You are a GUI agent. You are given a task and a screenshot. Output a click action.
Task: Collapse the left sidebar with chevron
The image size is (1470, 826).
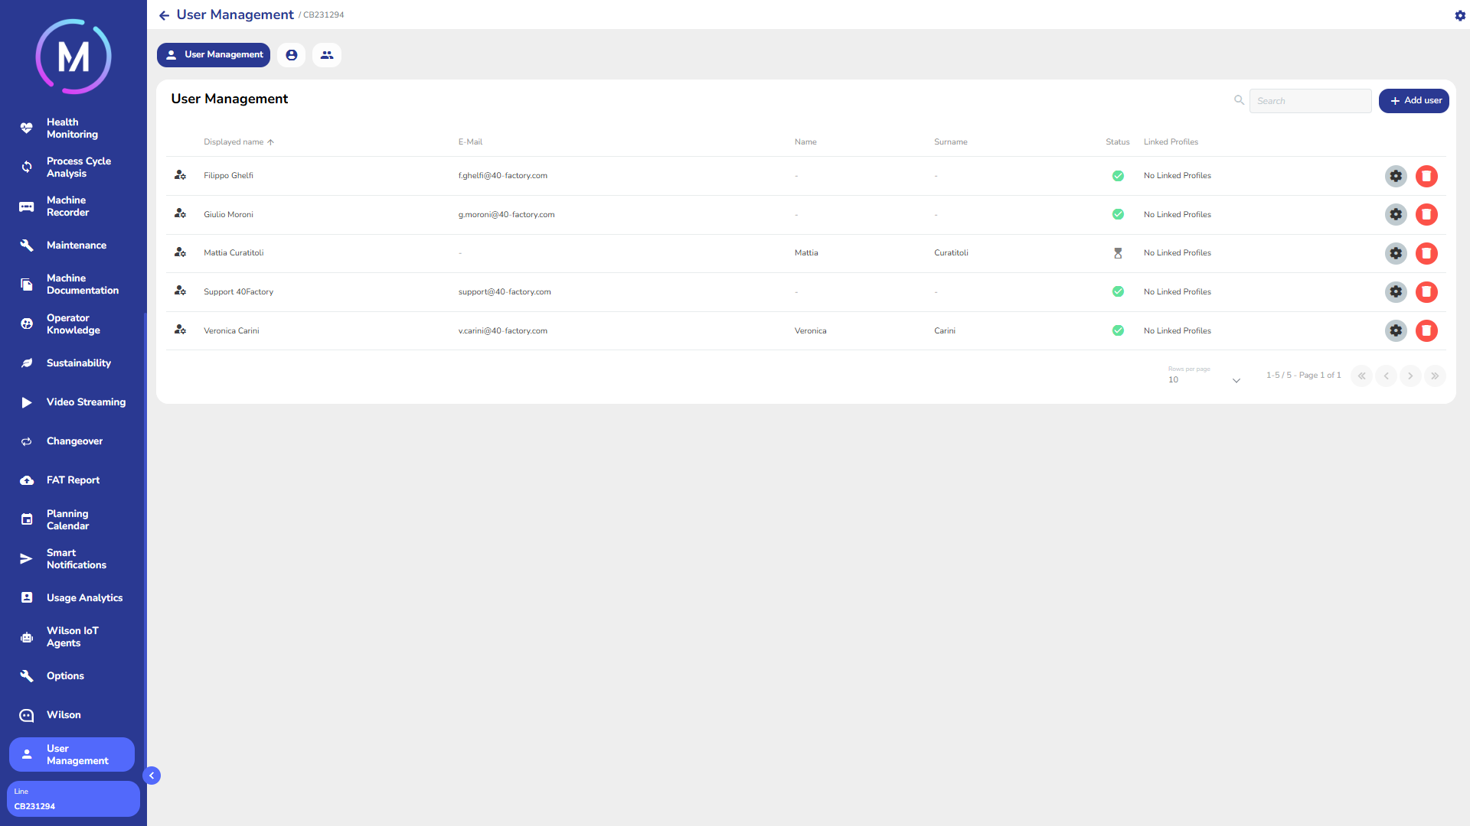pyautogui.click(x=152, y=775)
